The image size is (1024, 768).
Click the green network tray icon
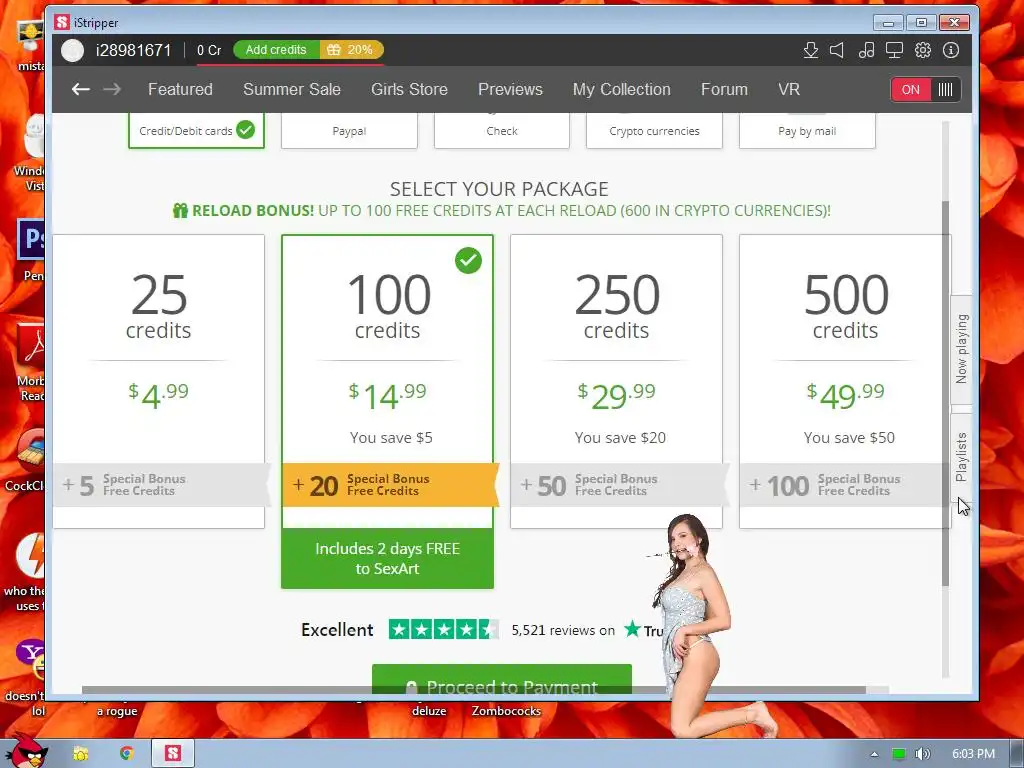point(899,754)
